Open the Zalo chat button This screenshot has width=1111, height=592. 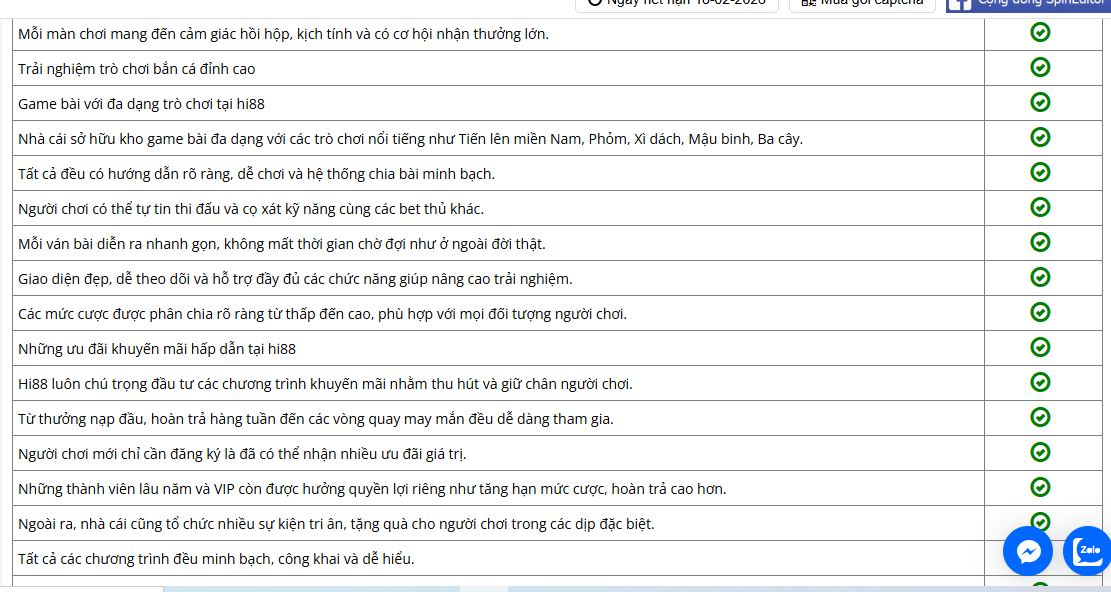click(1087, 551)
